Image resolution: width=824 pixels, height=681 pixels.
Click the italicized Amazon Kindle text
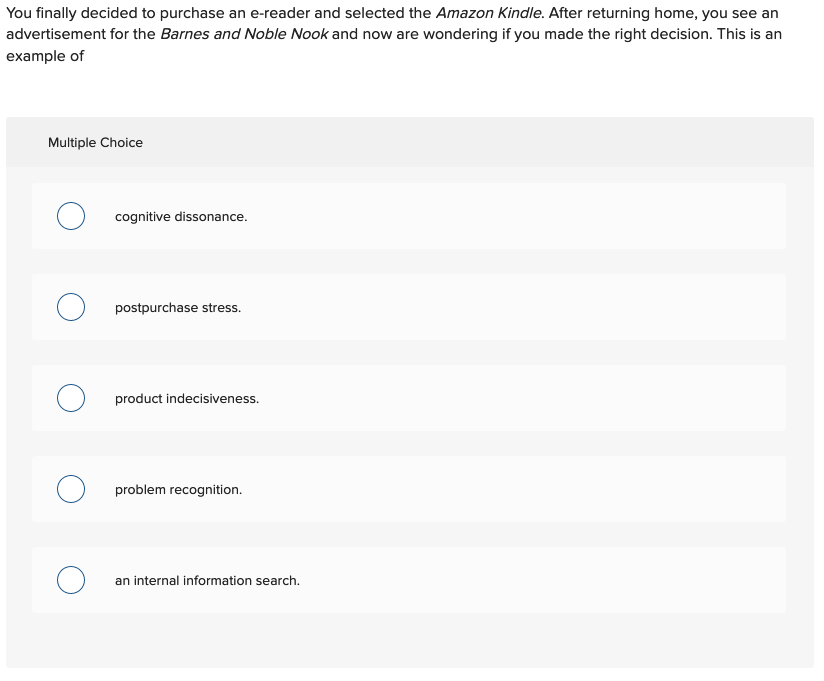[x=486, y=13]
